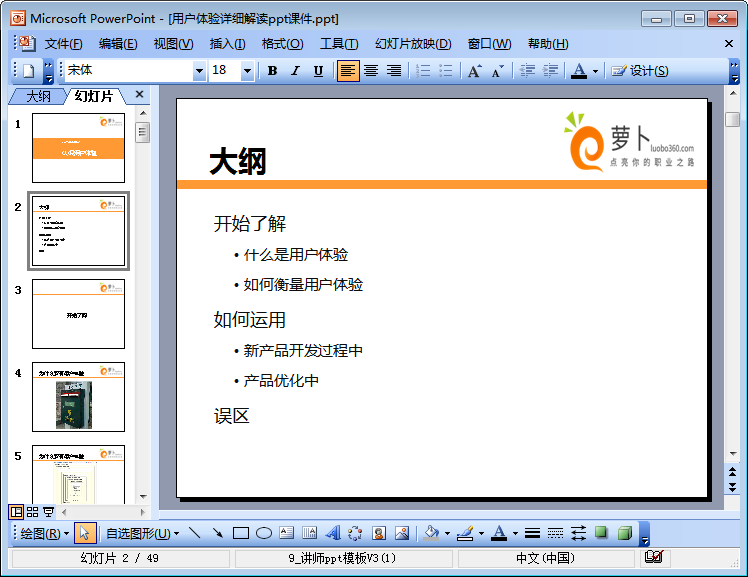748x577 pixels.
Task: Open the 绘图 draw menu button
Action: click(45, 533)
